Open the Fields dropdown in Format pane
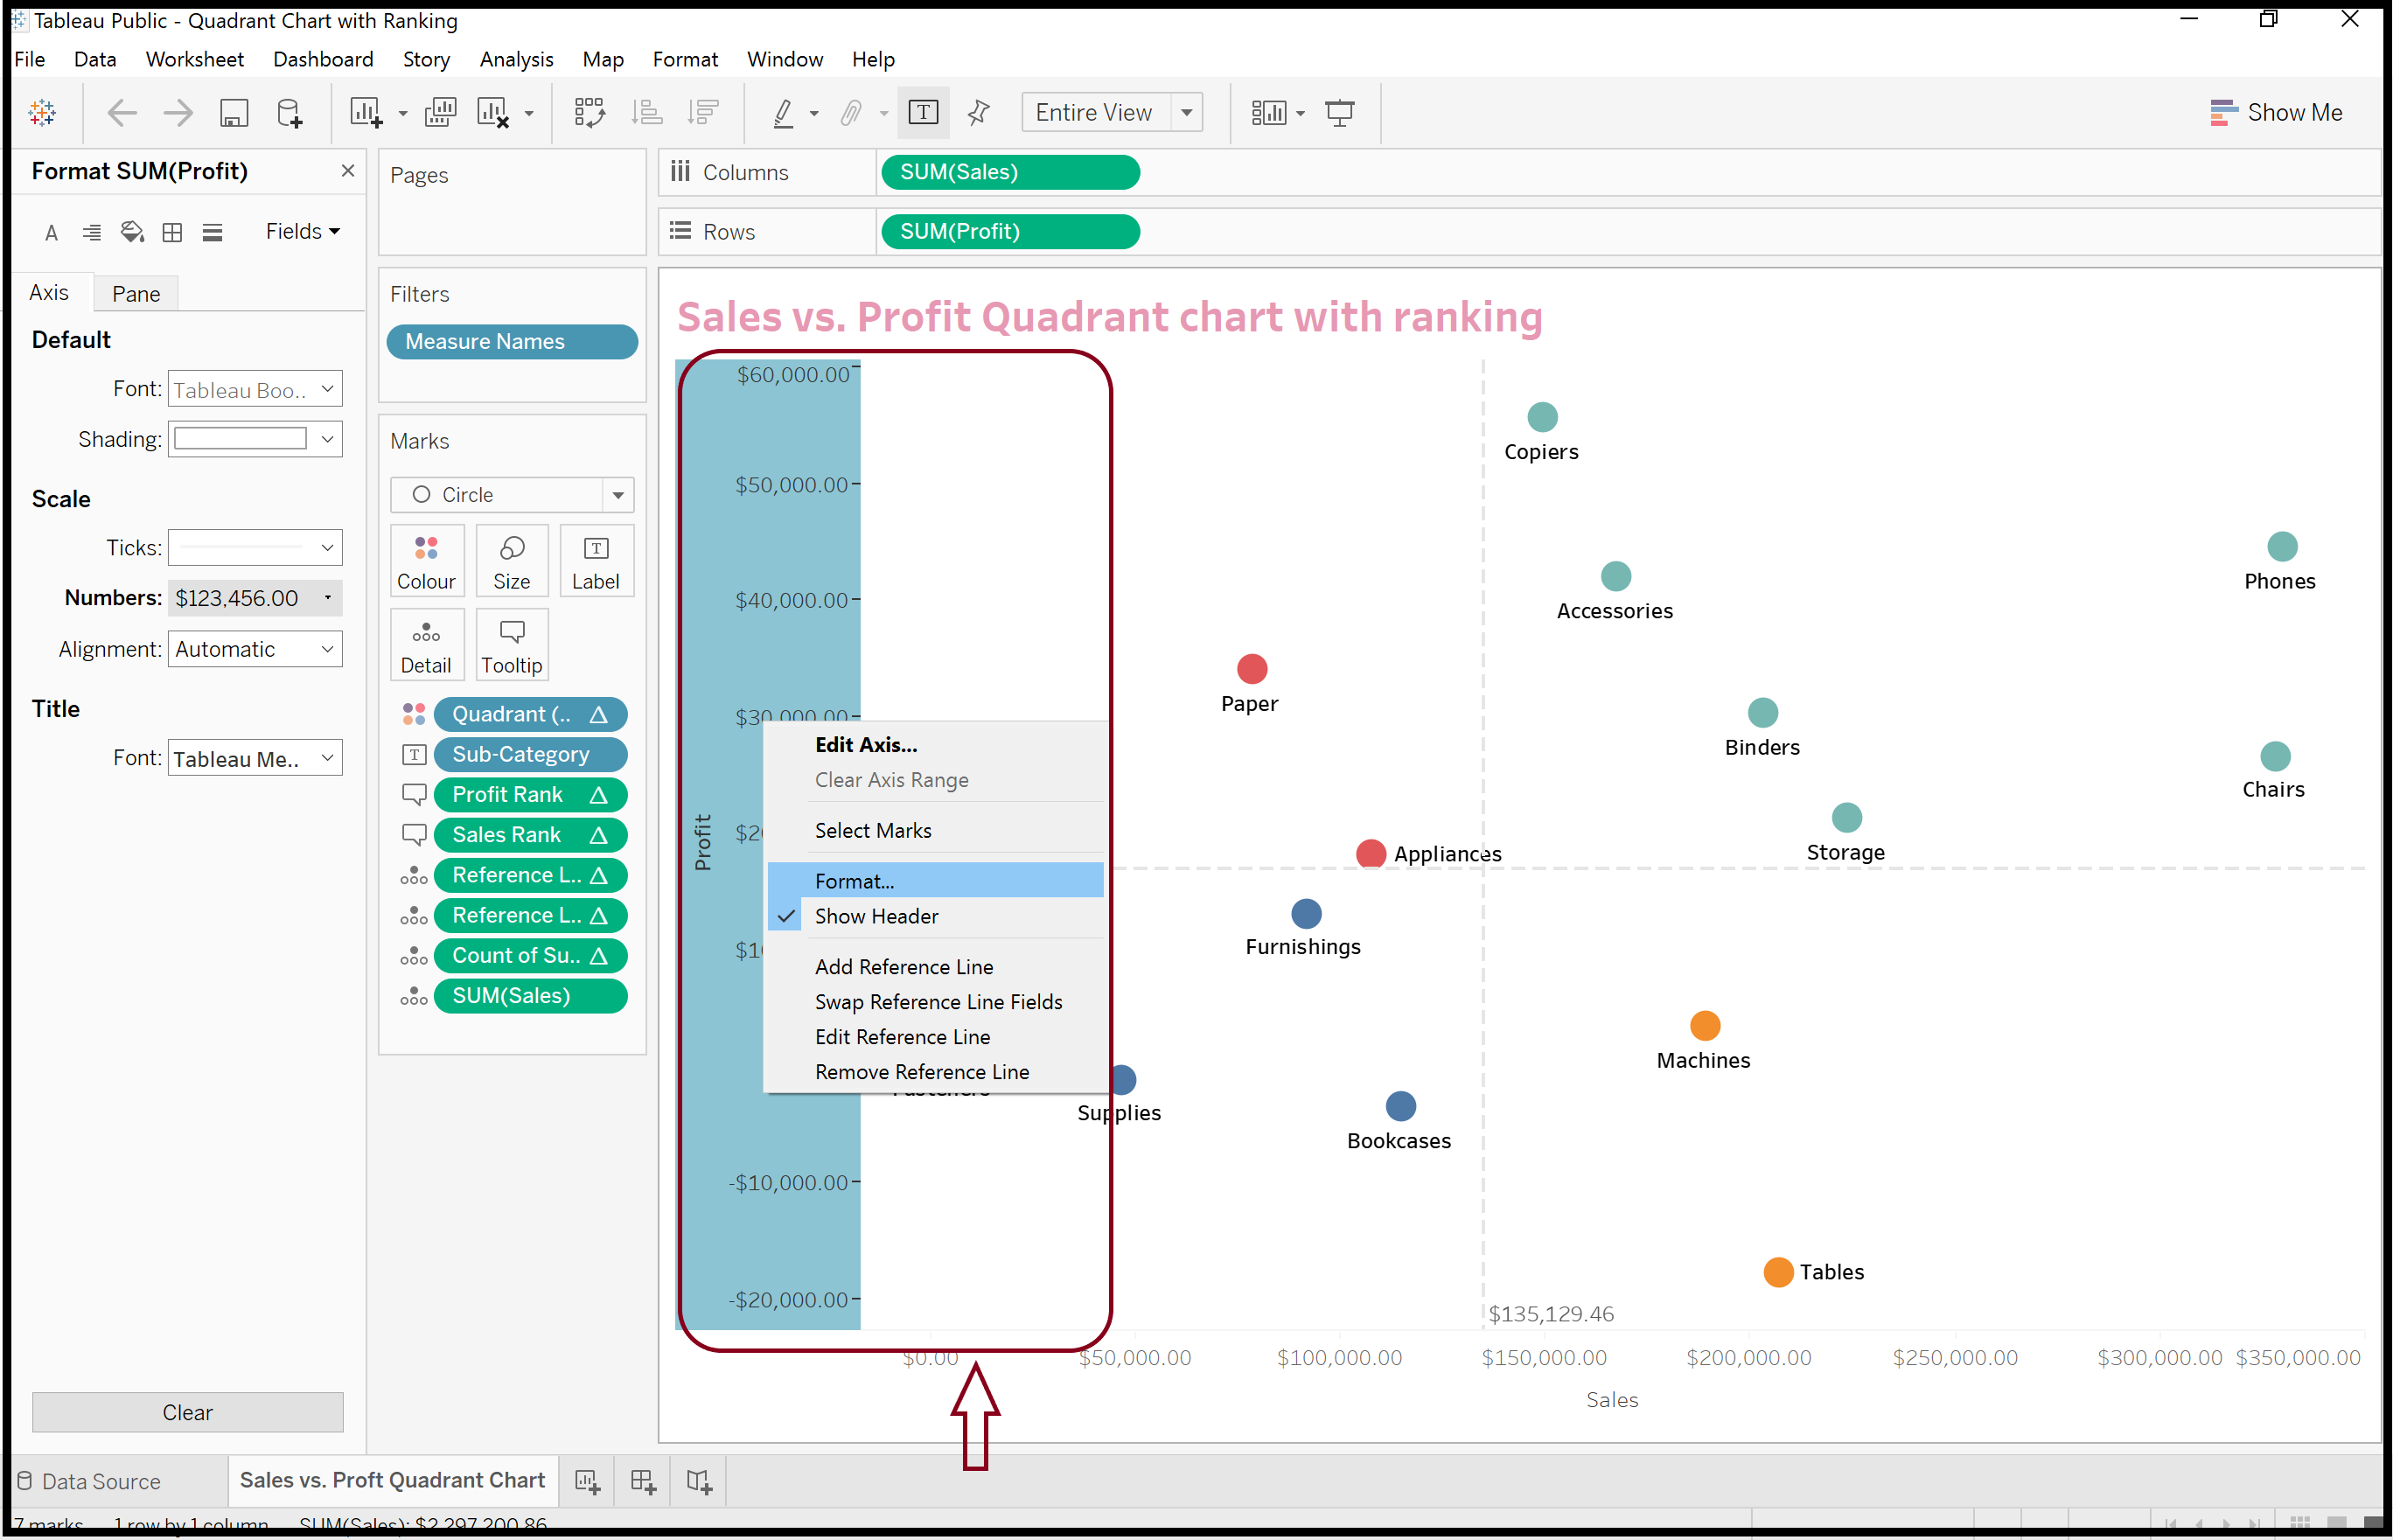 pos(303,231)
